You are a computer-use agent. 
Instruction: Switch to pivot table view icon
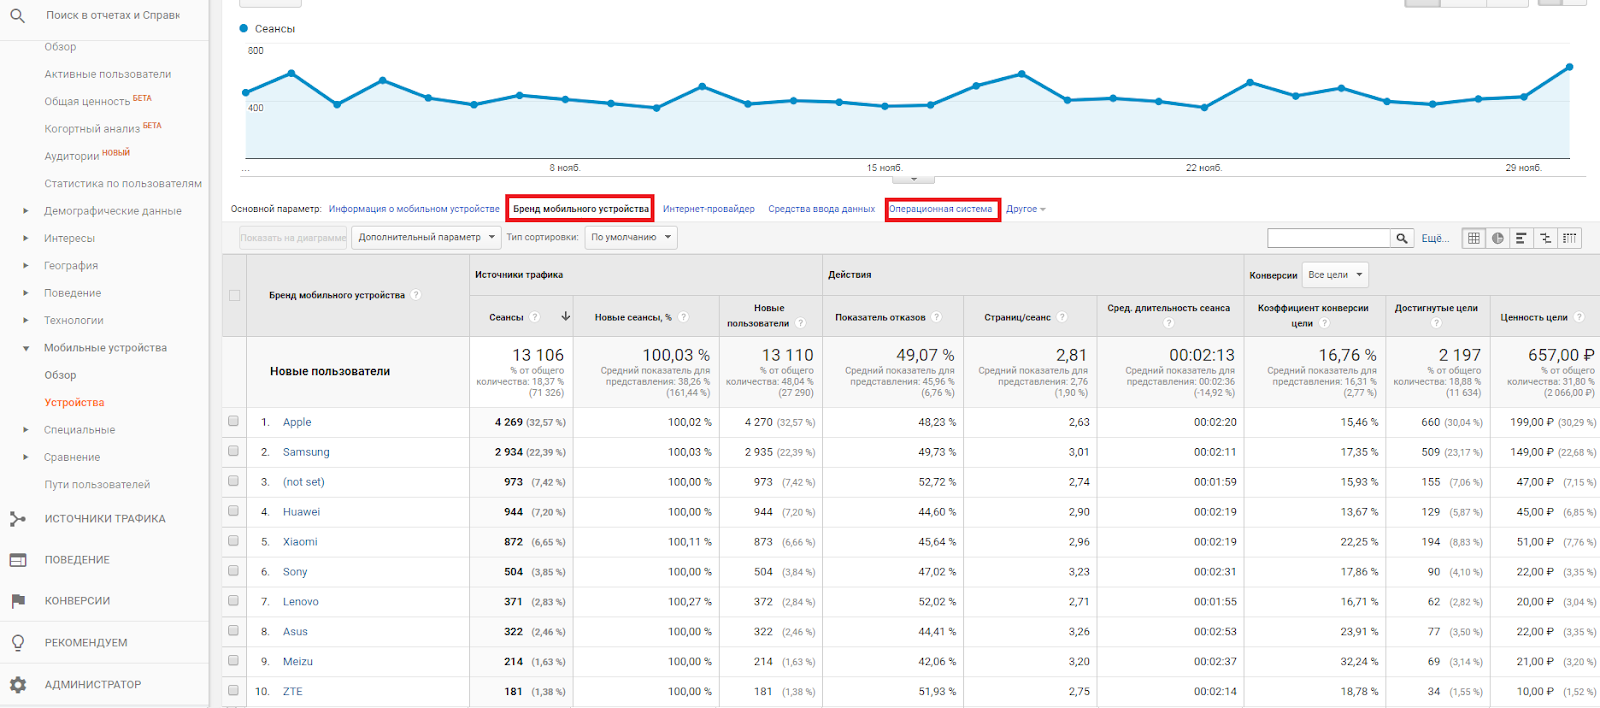tap(1570, 238)
